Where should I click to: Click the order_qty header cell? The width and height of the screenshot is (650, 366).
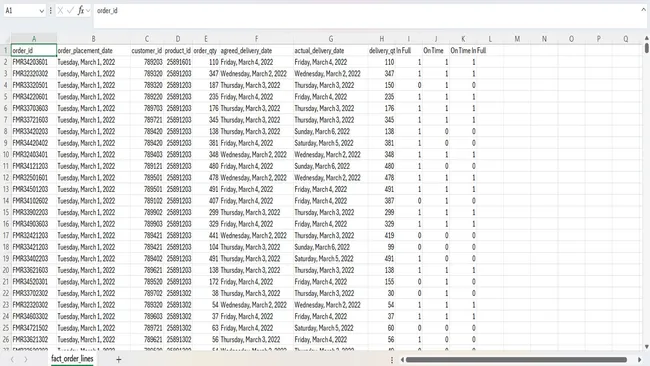(x=206, y=51)
